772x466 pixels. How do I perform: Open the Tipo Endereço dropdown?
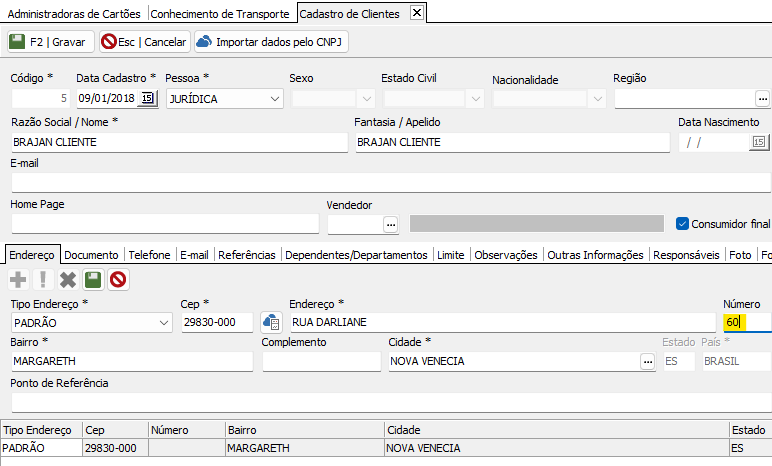[164, 322]
